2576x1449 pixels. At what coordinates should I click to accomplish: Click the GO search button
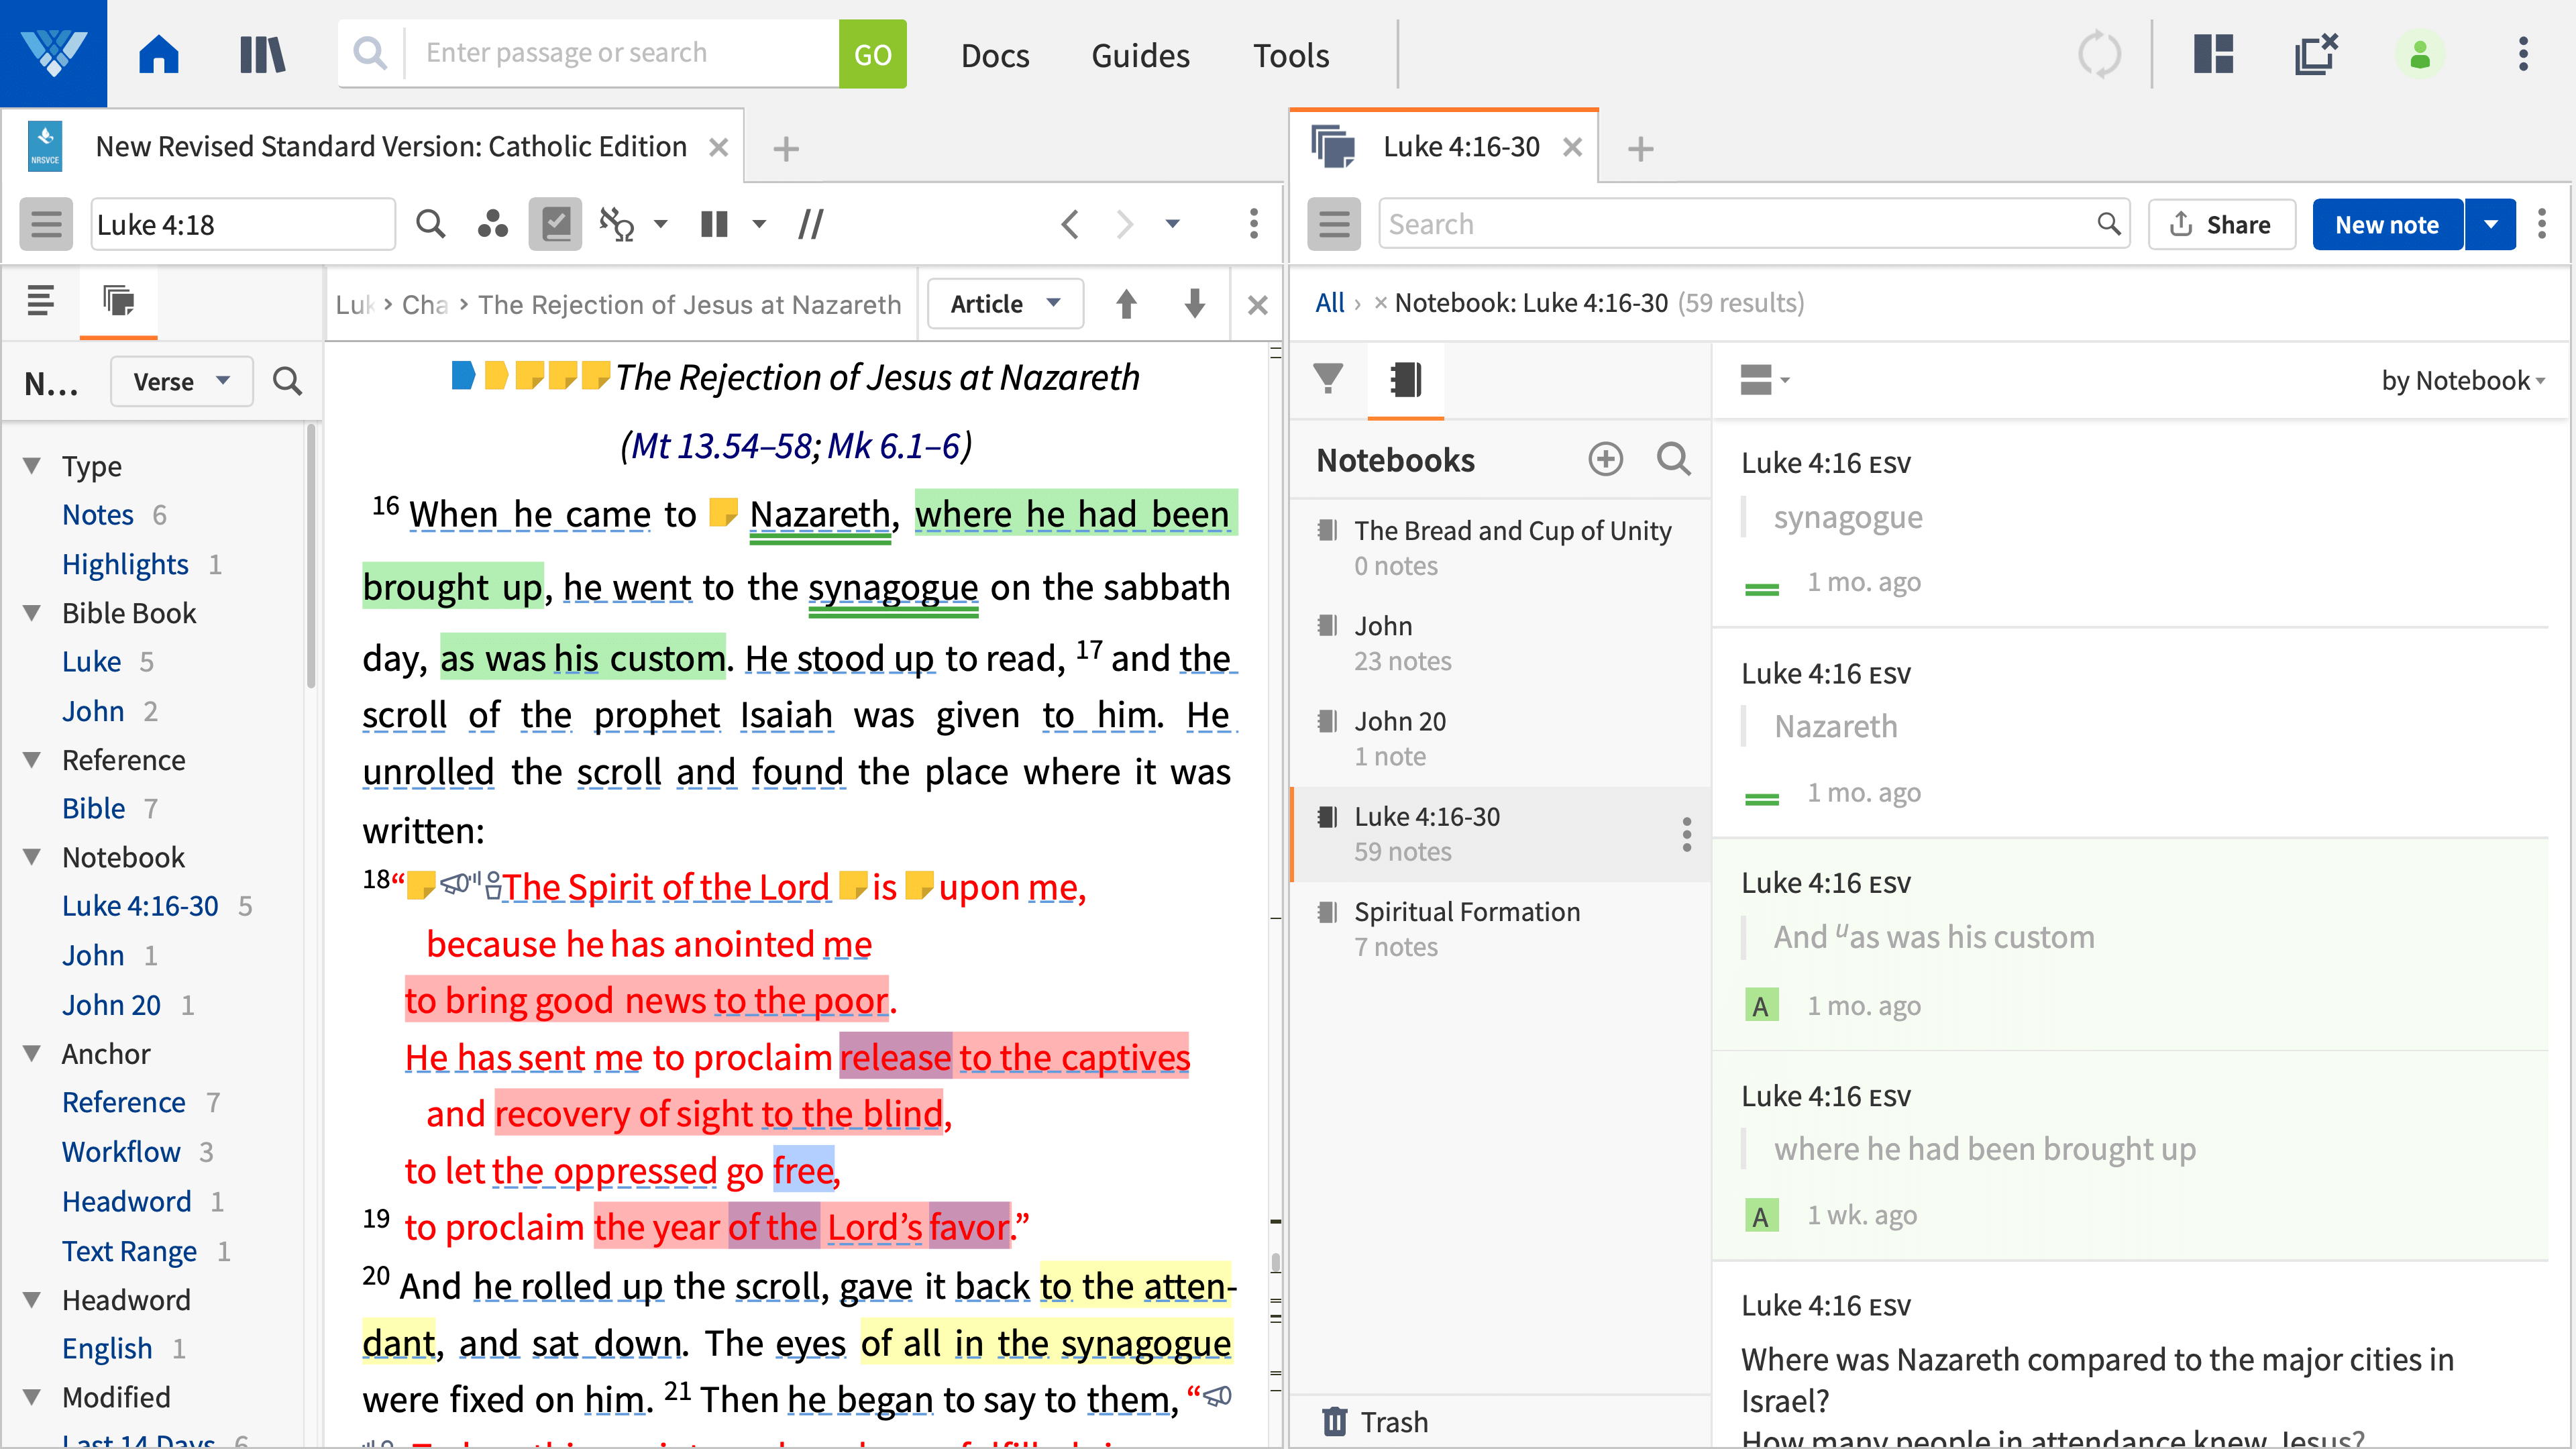[872, 54]
